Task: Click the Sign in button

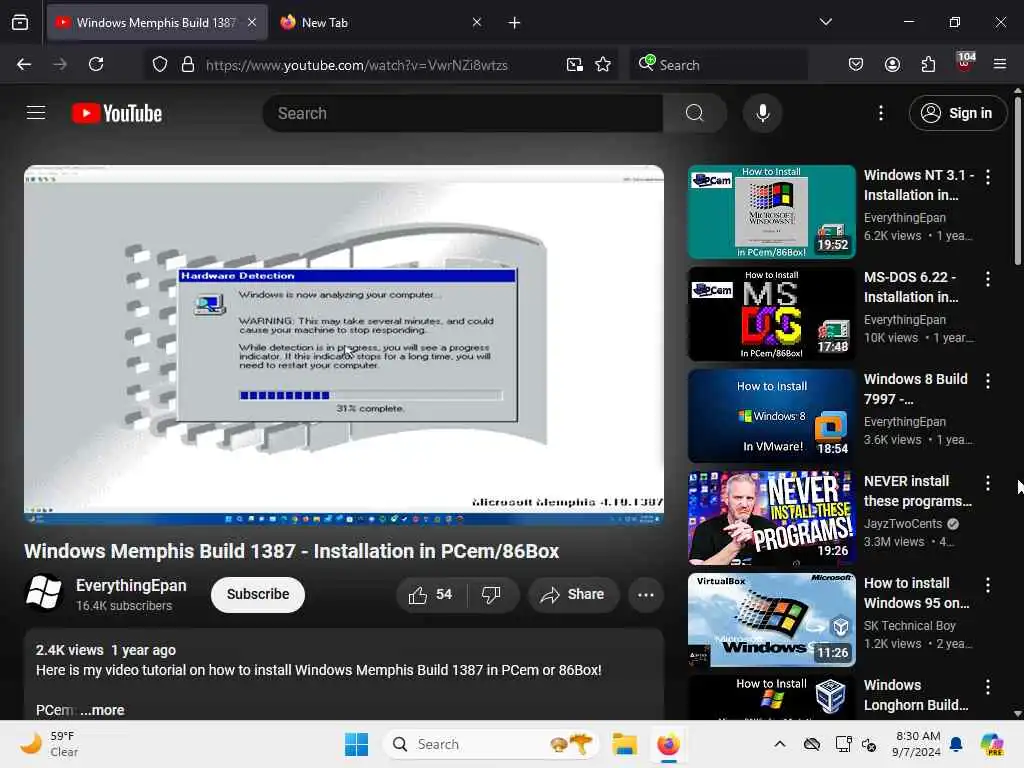Action: 957,113
